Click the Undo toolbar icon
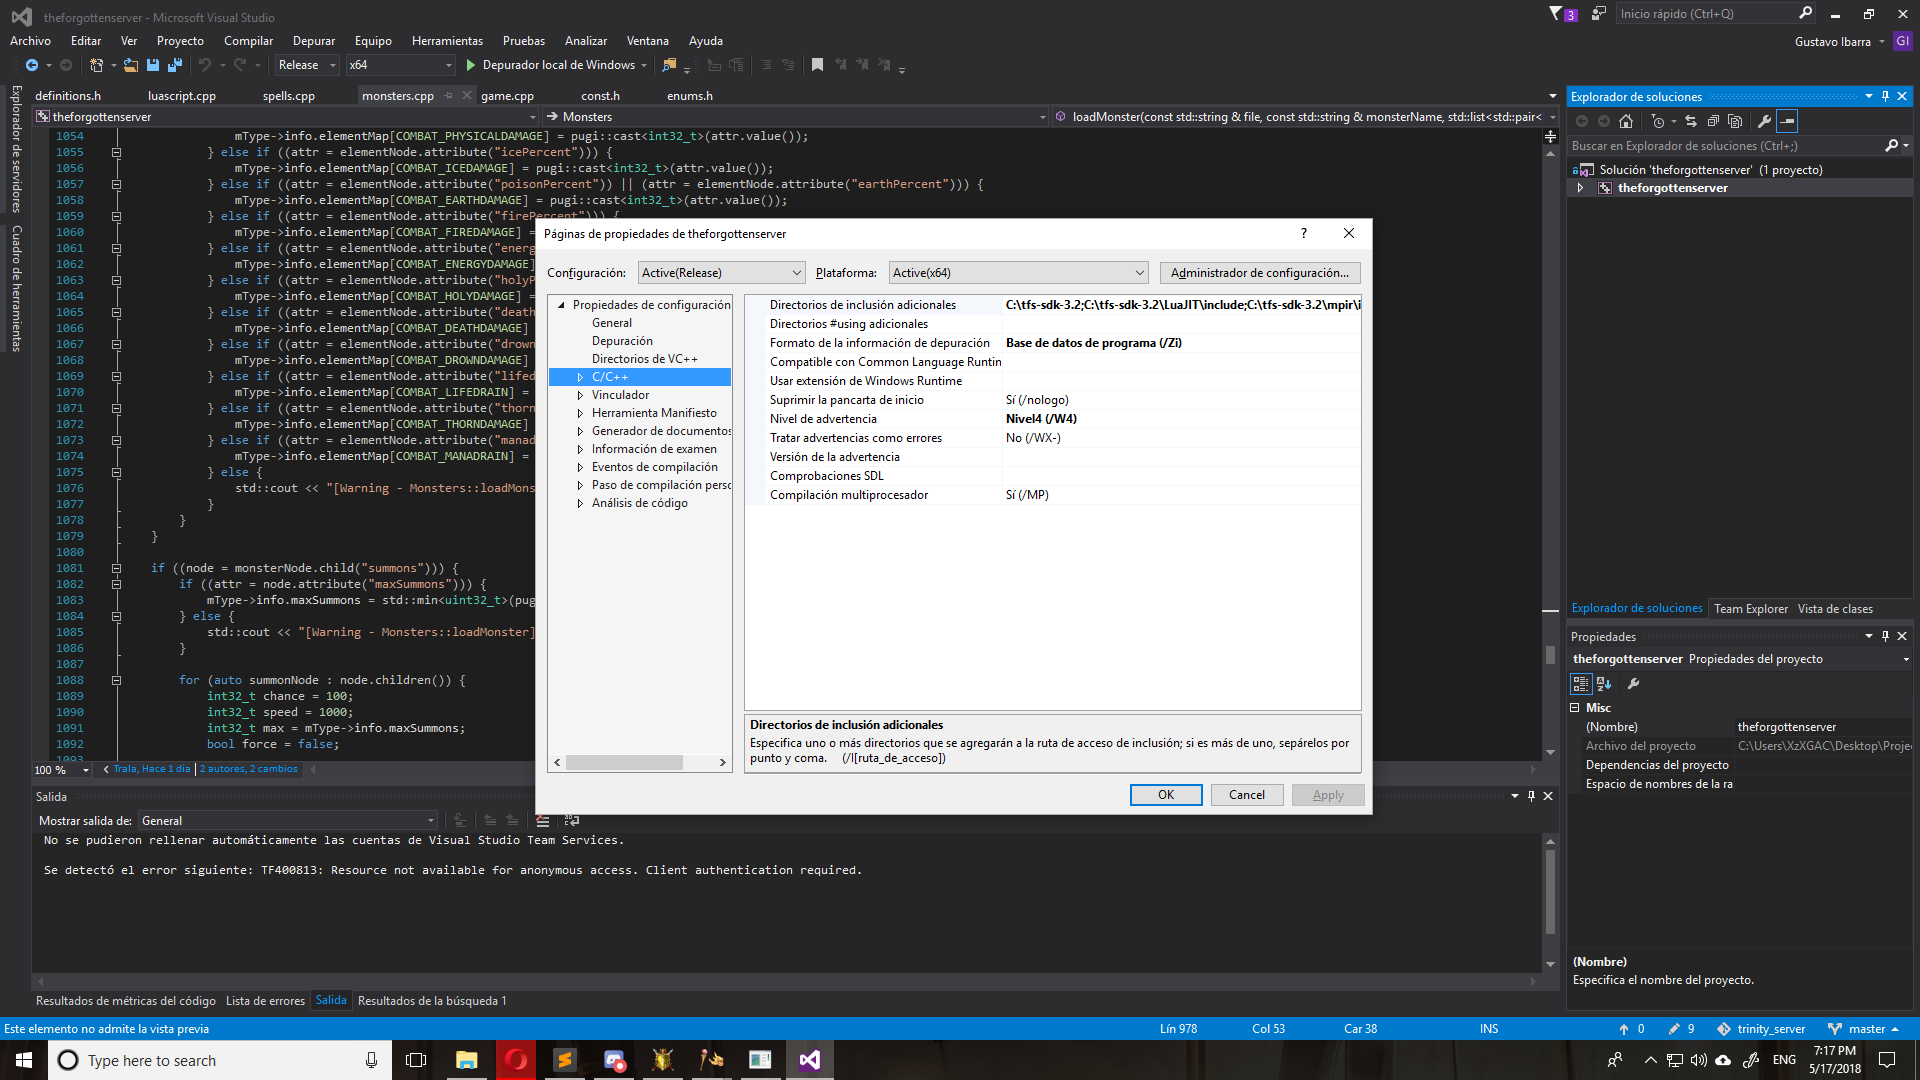Image resolution: width=1920 pixels, height=1080 pixels. pos(204,65)
